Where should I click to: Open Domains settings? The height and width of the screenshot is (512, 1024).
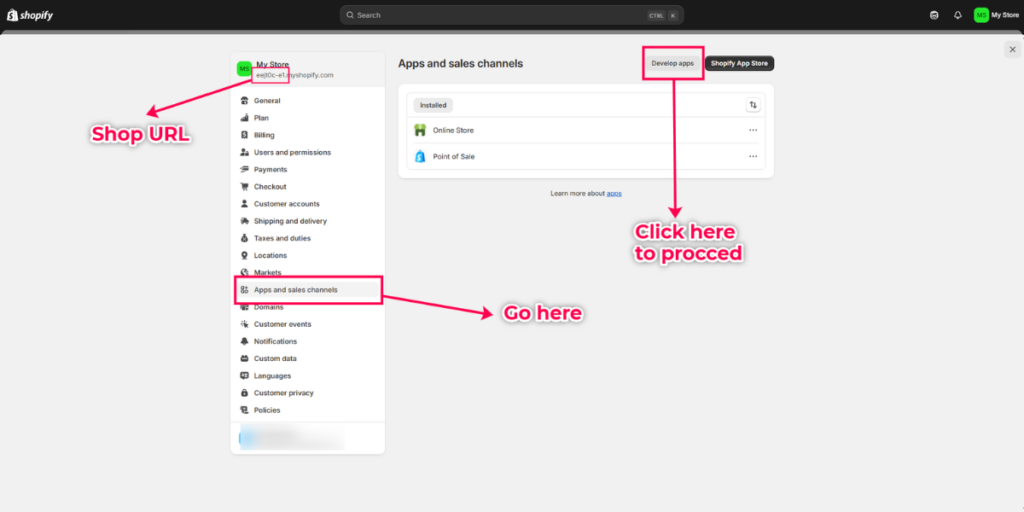click(308, 307)
